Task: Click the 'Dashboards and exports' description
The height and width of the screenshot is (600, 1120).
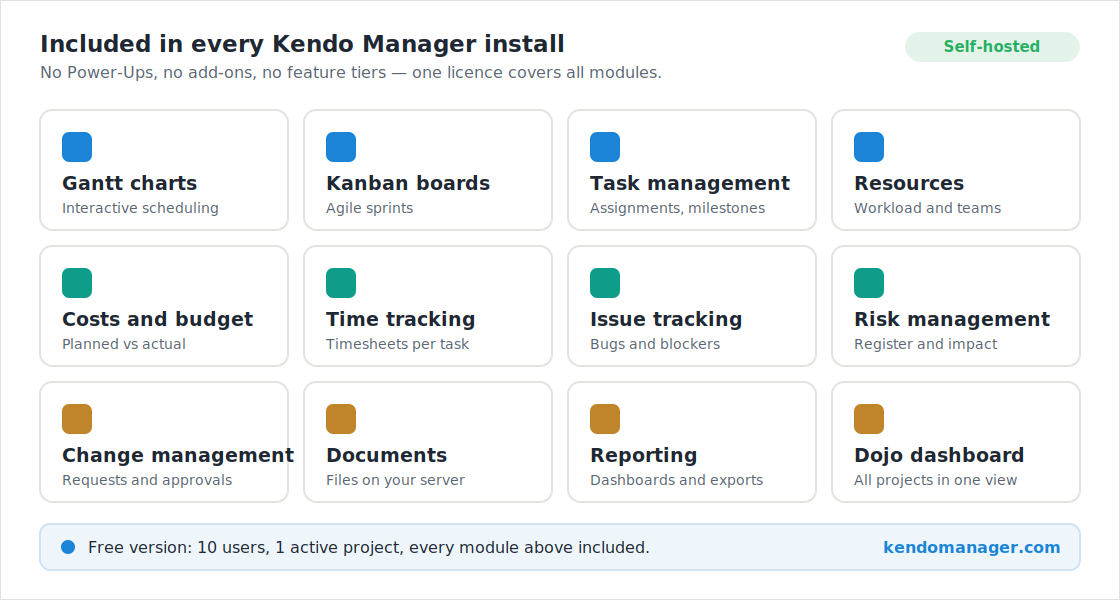Action: pos(676,480)
